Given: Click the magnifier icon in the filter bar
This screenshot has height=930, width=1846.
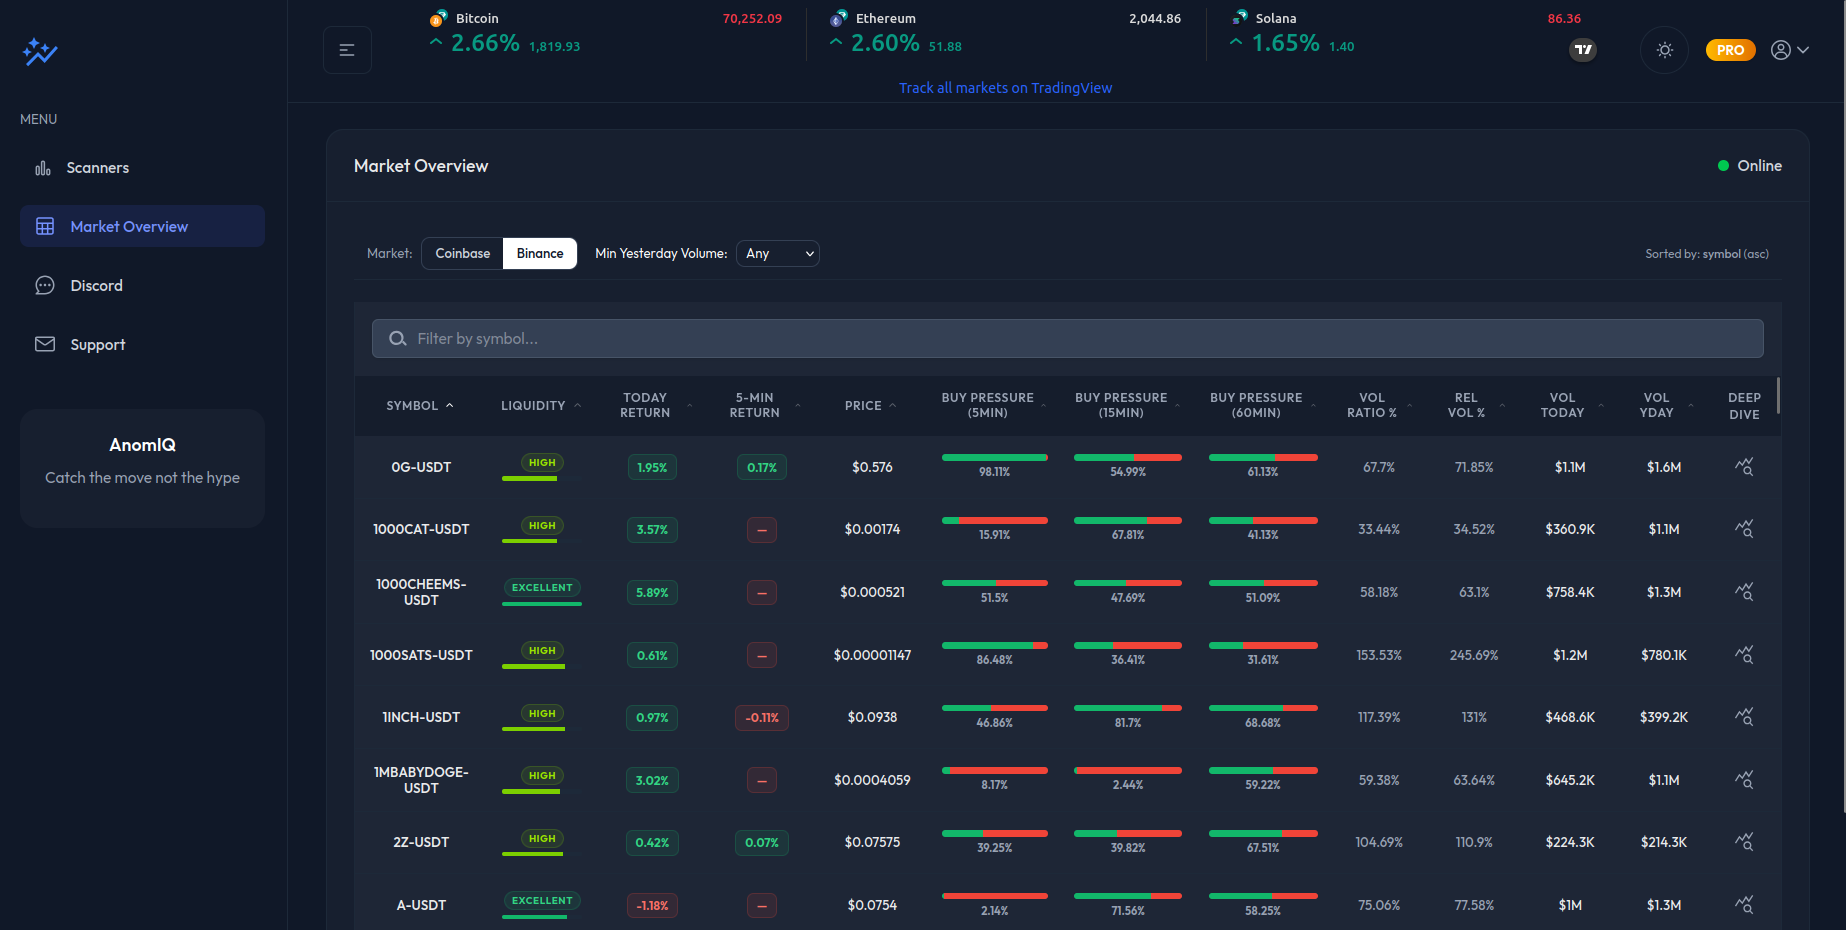Looking at the screenshot, I should 397,338.
